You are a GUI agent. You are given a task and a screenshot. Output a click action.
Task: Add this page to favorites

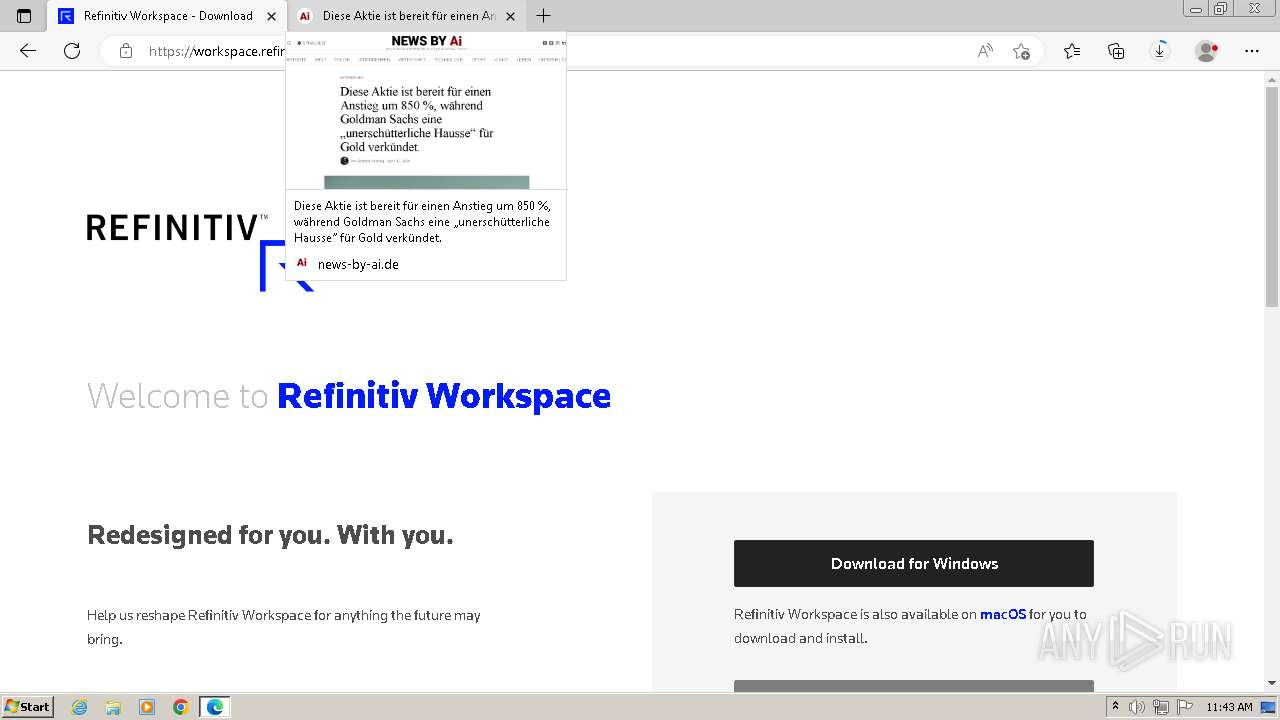point(1021,51)
